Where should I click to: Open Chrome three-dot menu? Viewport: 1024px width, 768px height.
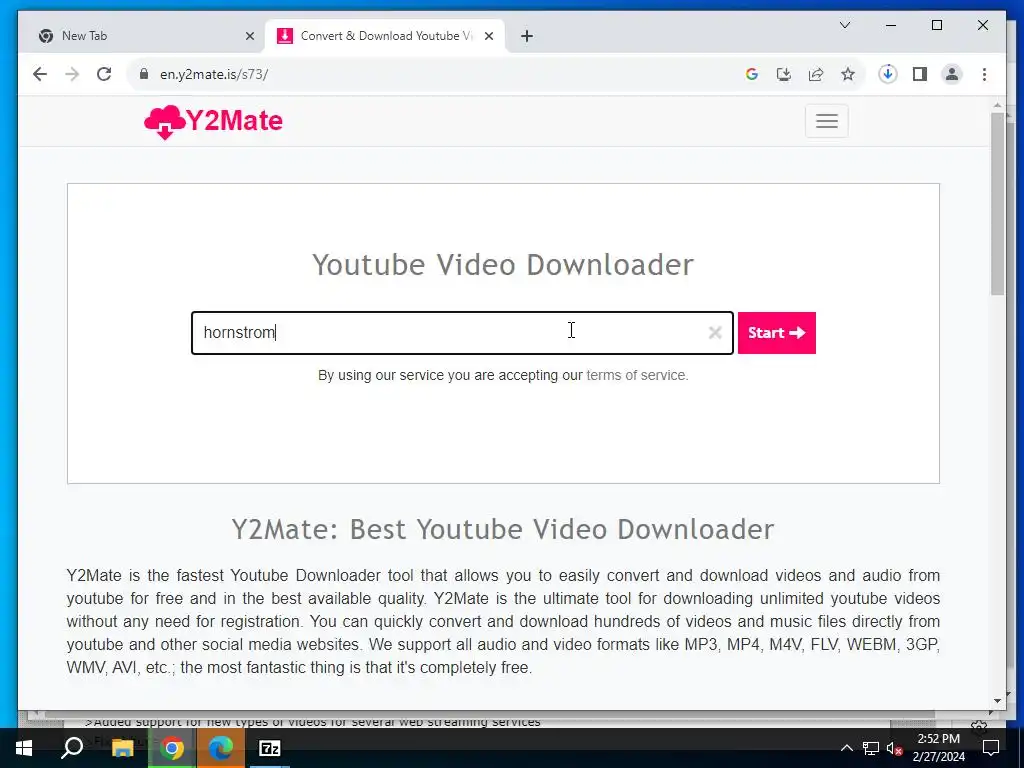pyautogui.click(x=984, y=74)
